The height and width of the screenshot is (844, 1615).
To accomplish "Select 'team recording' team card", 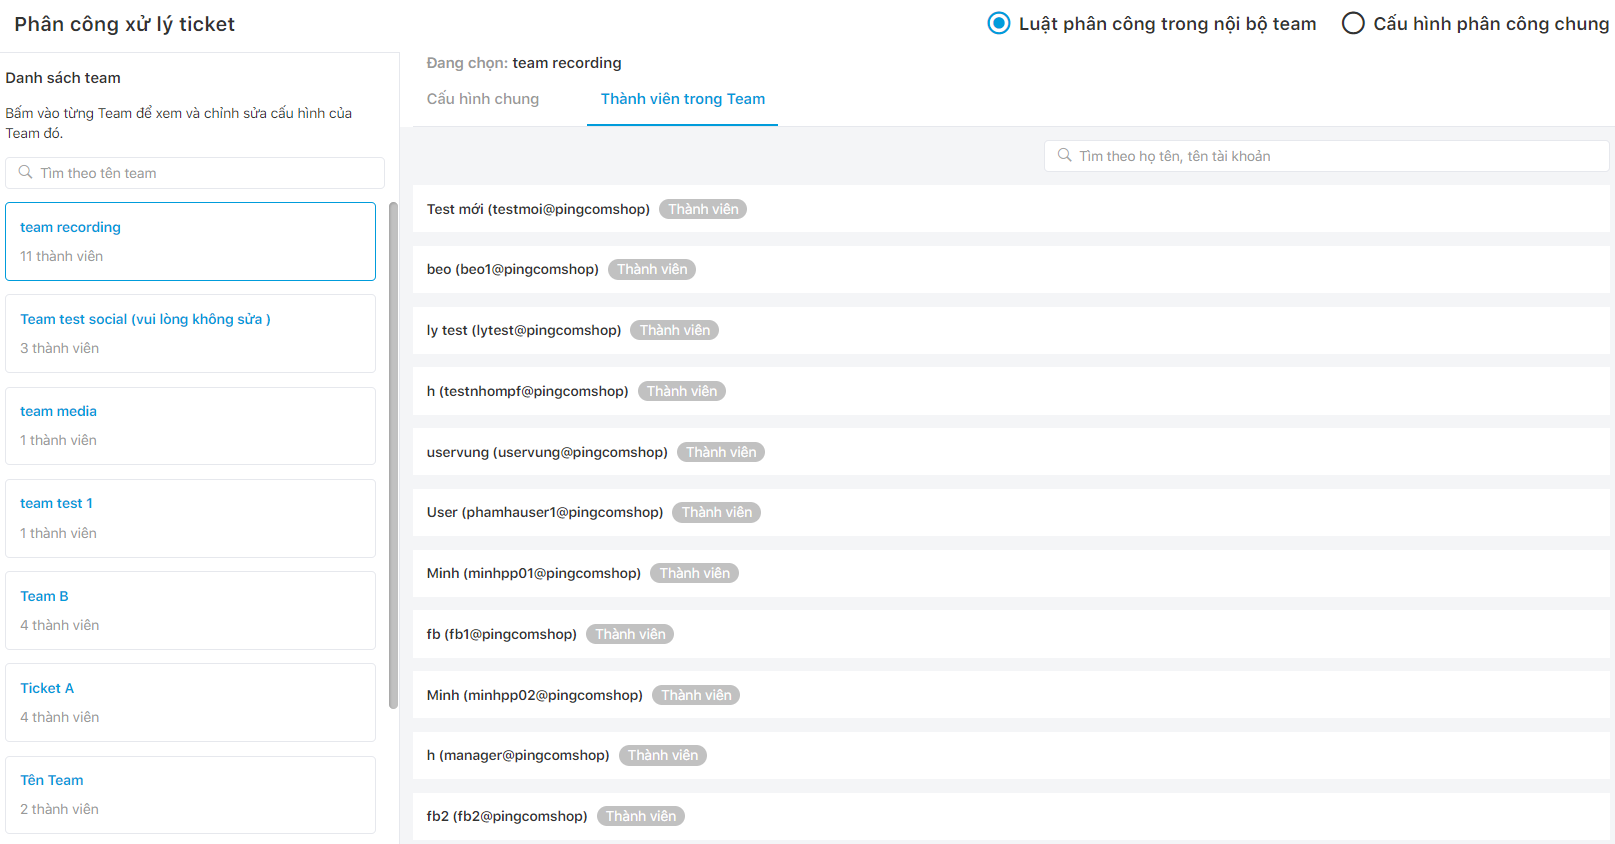I will click(x=190, y=241).
